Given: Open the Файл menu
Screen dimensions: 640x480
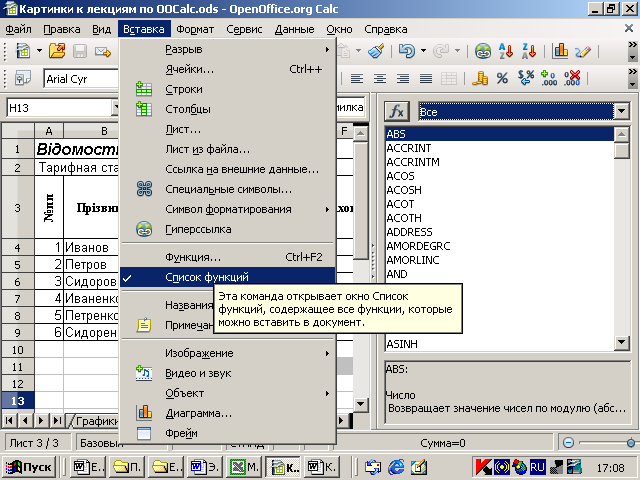Looking at the screenshot, I should pyautogui.click(x=19, y=29).
